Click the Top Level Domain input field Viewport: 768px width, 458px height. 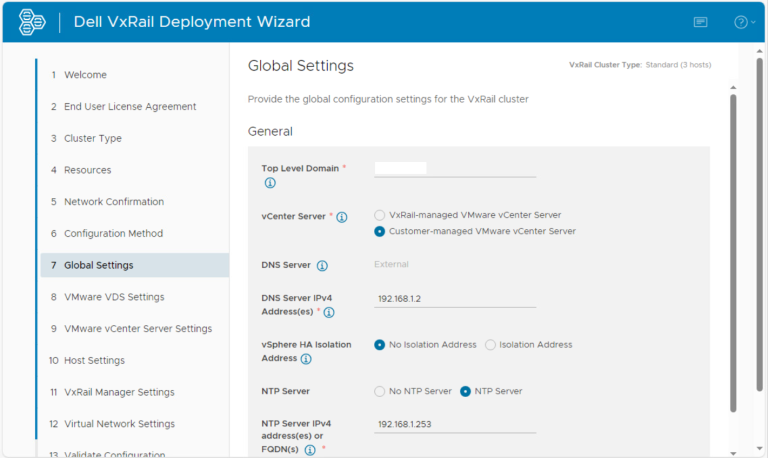pyautogui.click(x=454, y=169)
